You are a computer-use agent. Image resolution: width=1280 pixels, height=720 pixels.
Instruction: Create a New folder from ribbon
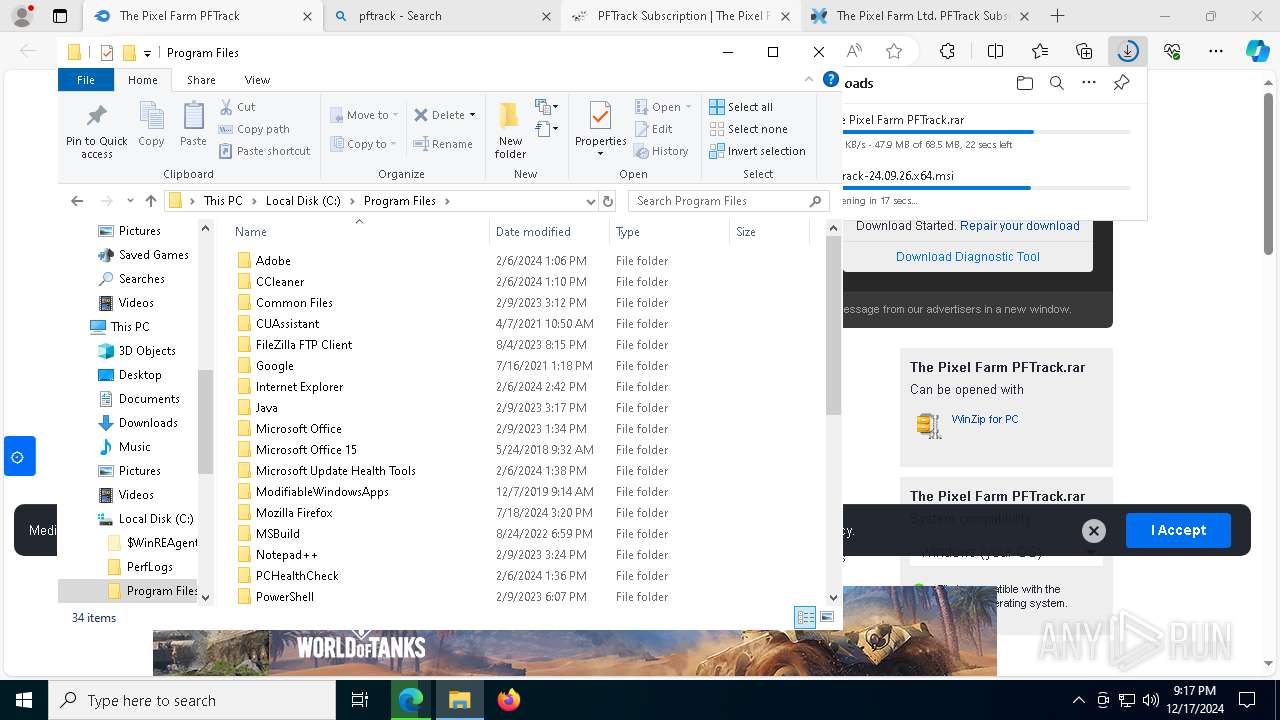tap(510, 130)
